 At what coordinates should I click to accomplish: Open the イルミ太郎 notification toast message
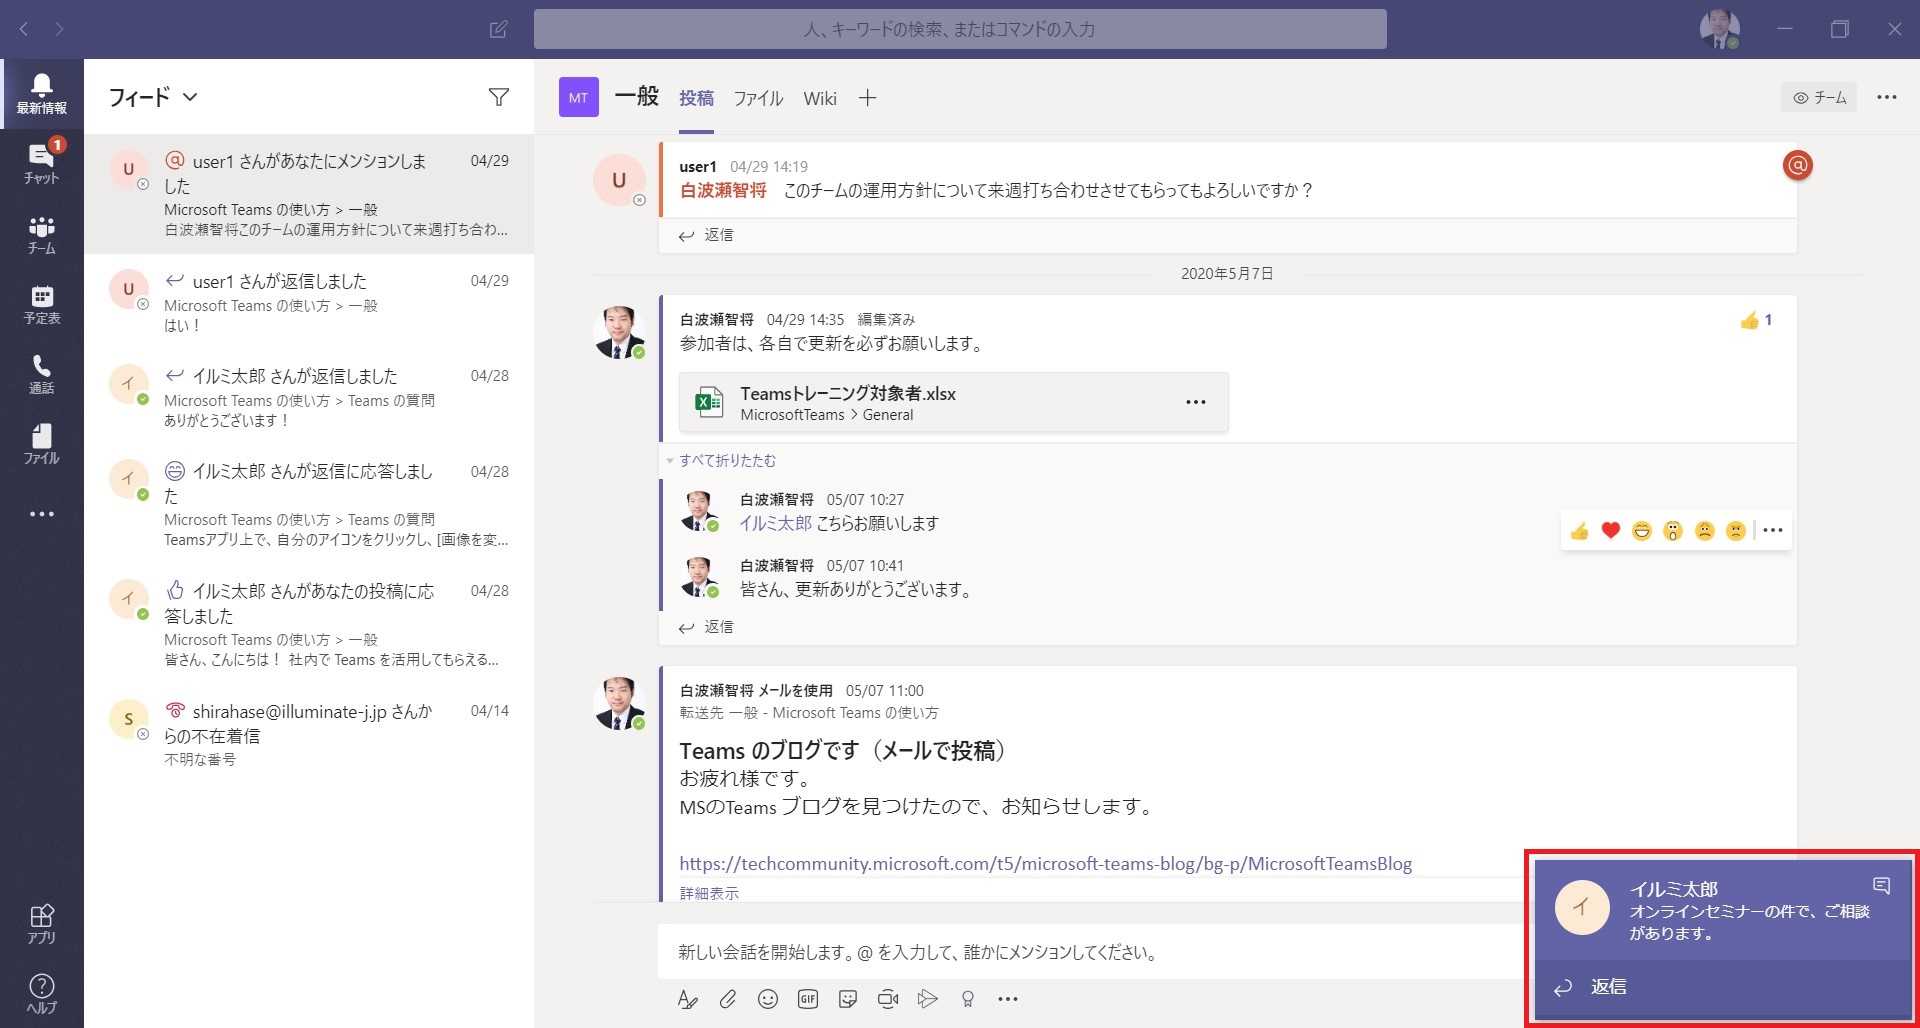click(1722, 910)
